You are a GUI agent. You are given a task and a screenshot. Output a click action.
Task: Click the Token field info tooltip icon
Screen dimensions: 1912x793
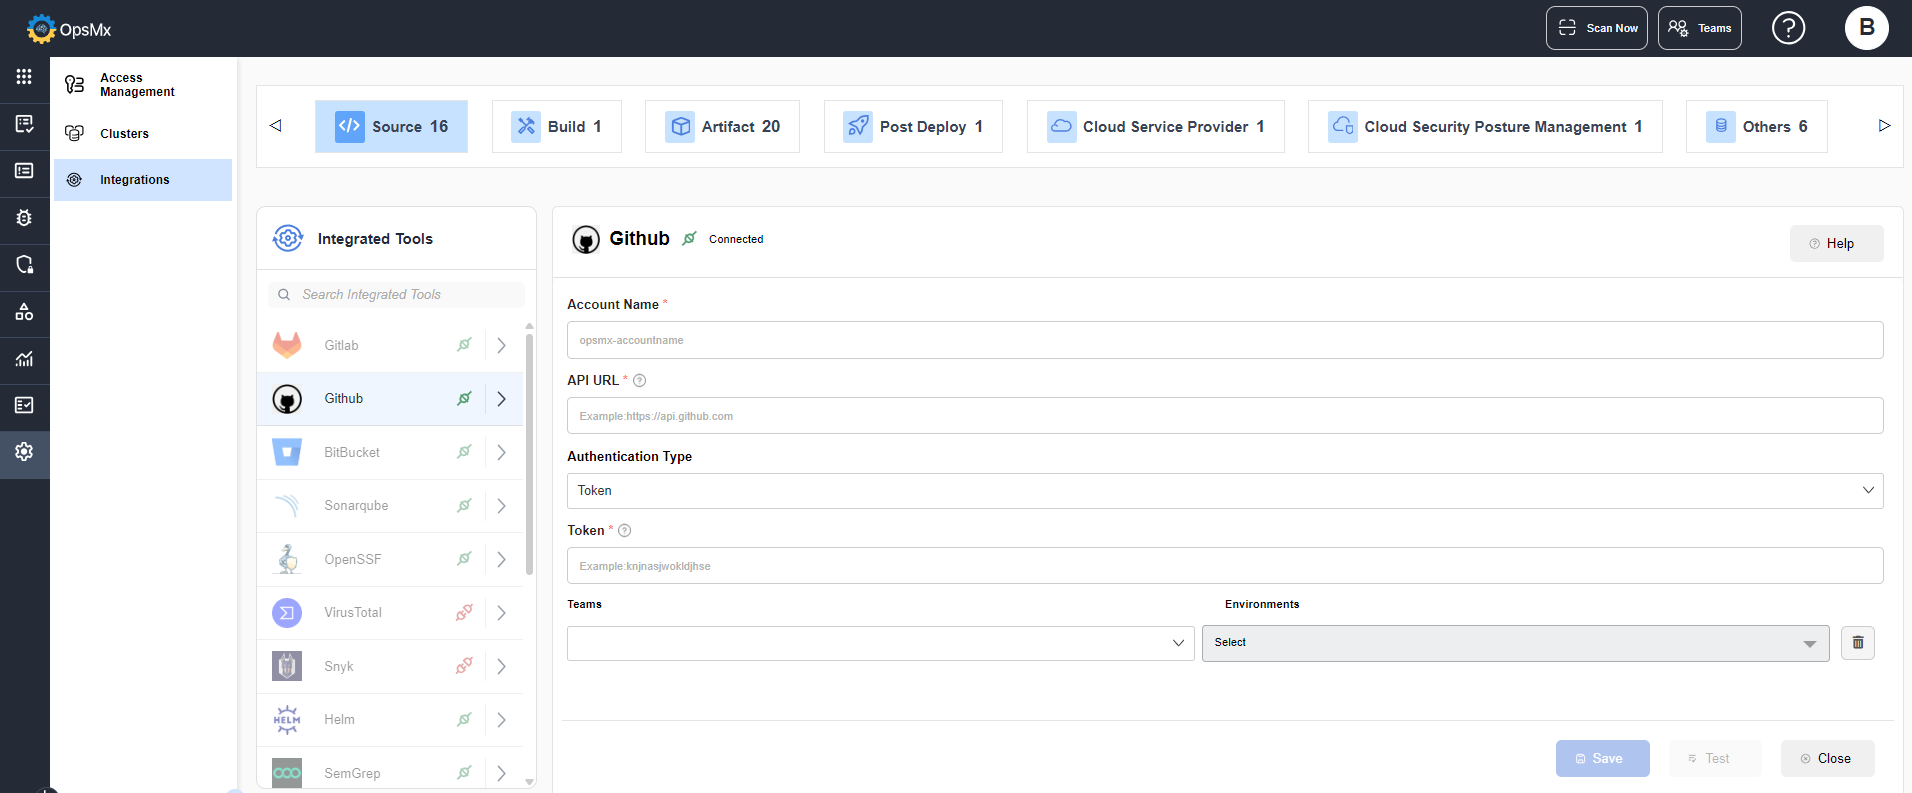coord(625,531)
